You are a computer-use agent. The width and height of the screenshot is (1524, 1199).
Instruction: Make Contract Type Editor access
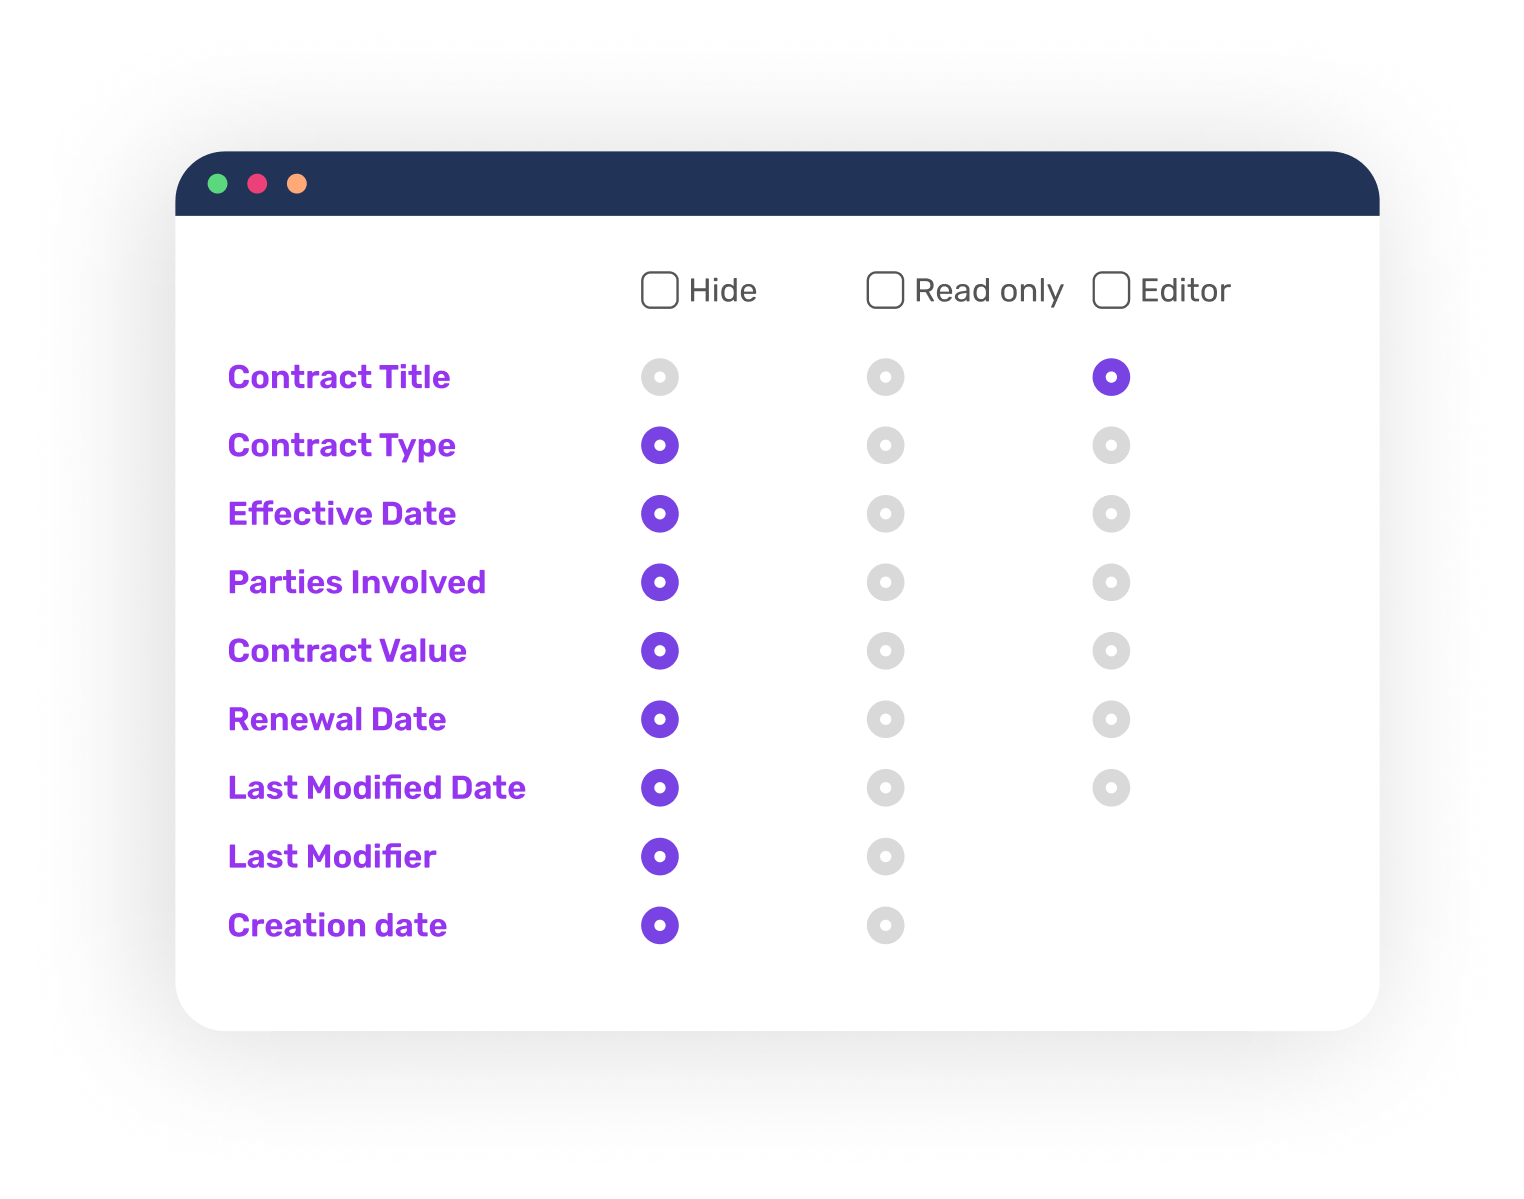tap(1110, 445)
